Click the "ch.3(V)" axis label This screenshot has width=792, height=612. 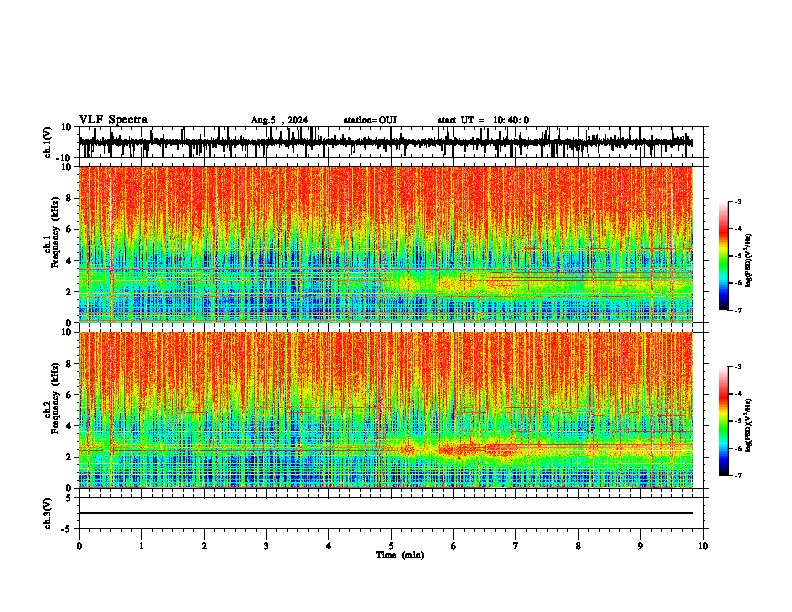(48, 513)
